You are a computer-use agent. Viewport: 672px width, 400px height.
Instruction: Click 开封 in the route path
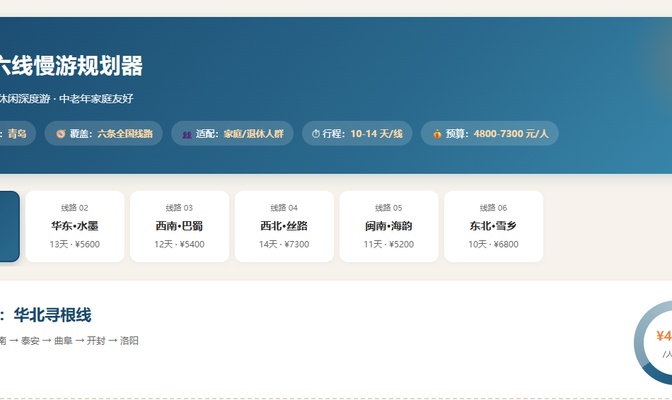coord(96,341)
